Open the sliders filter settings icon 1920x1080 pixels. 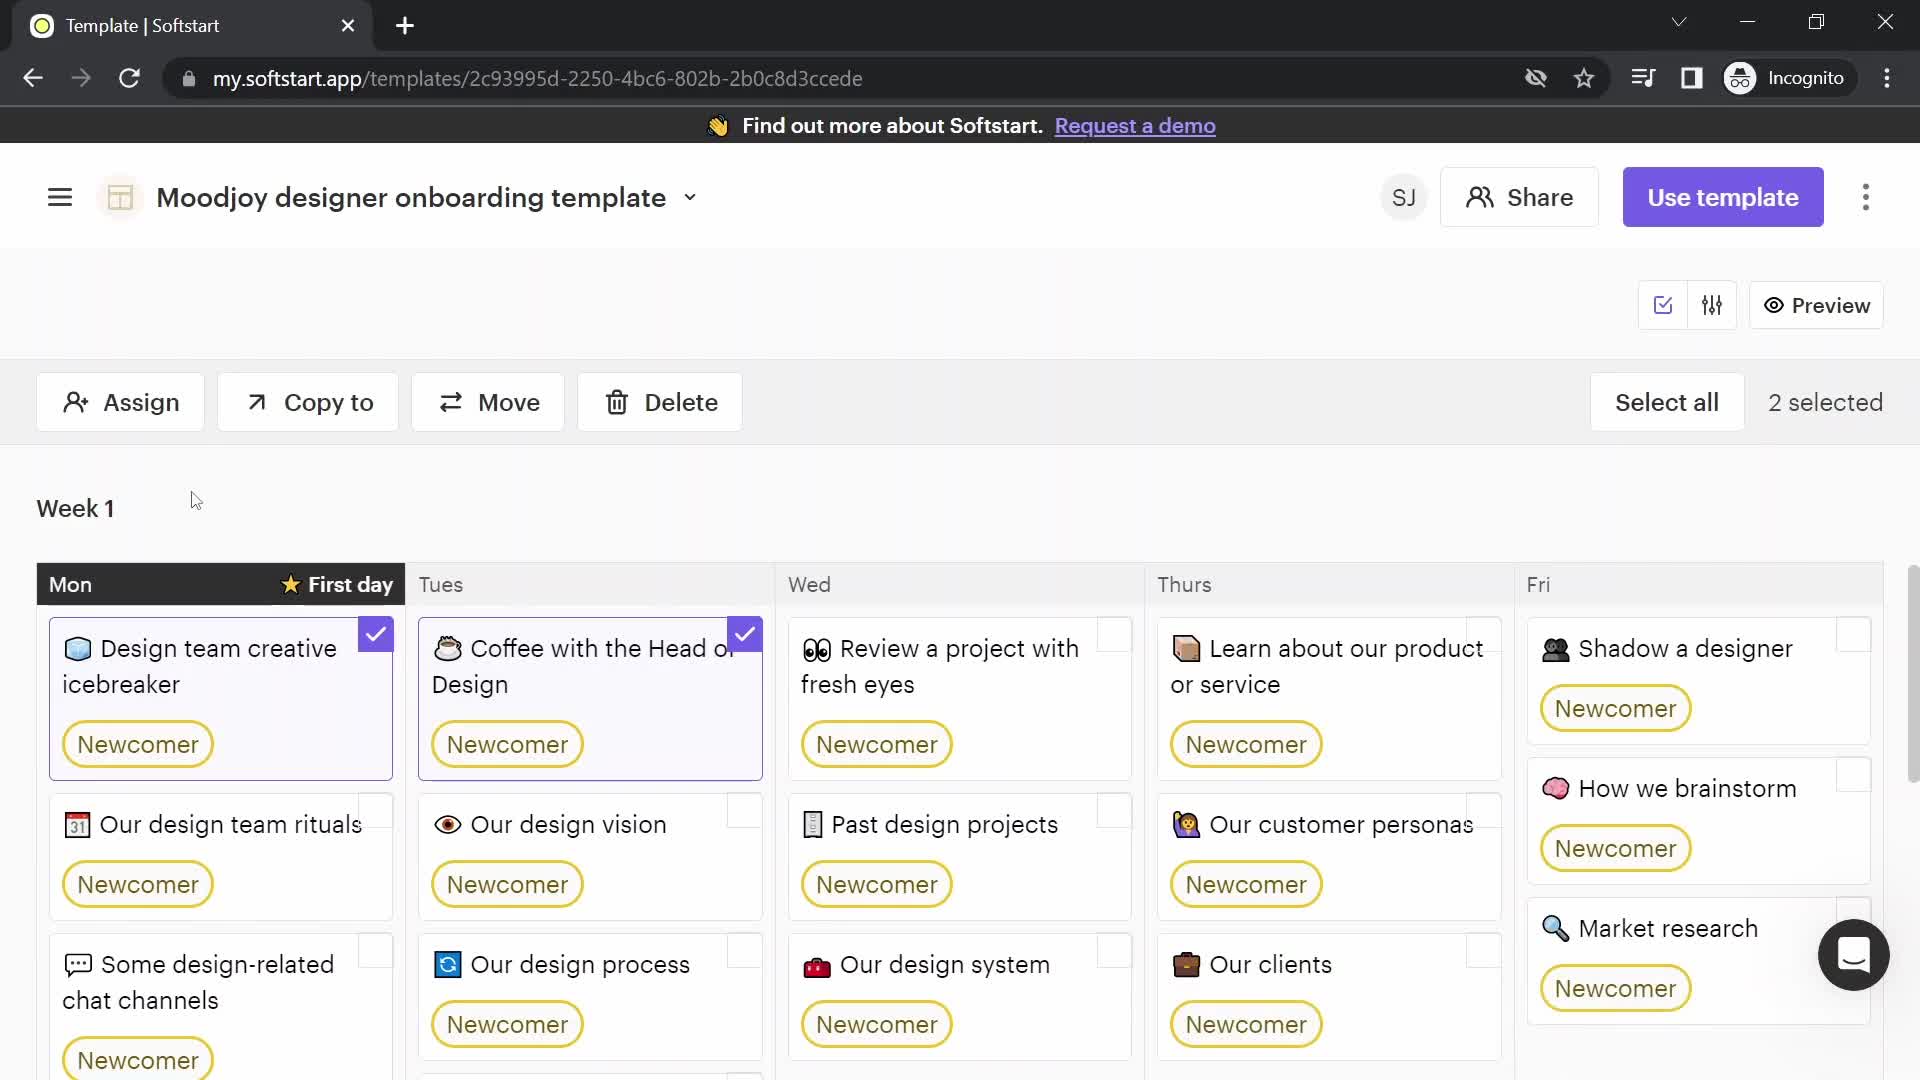(1712, 305)
